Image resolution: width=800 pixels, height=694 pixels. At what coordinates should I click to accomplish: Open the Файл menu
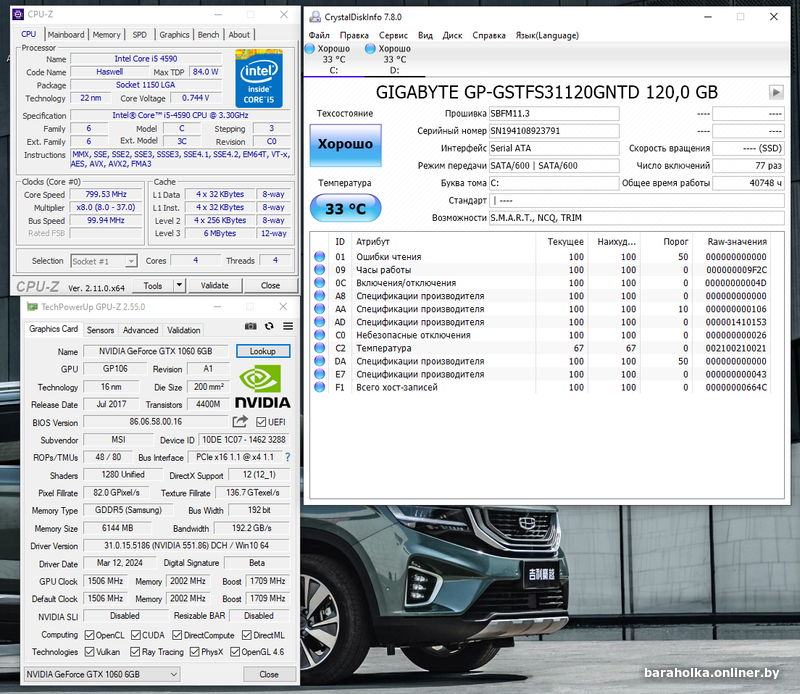319,35
